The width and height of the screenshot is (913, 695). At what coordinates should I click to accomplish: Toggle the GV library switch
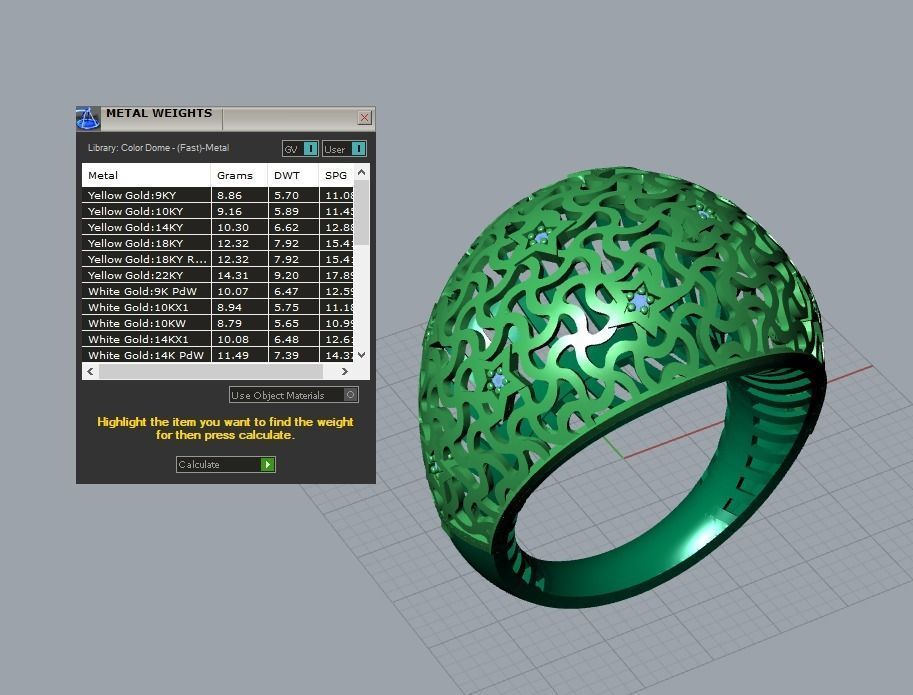pyautogui.click(x=300, y=149)
